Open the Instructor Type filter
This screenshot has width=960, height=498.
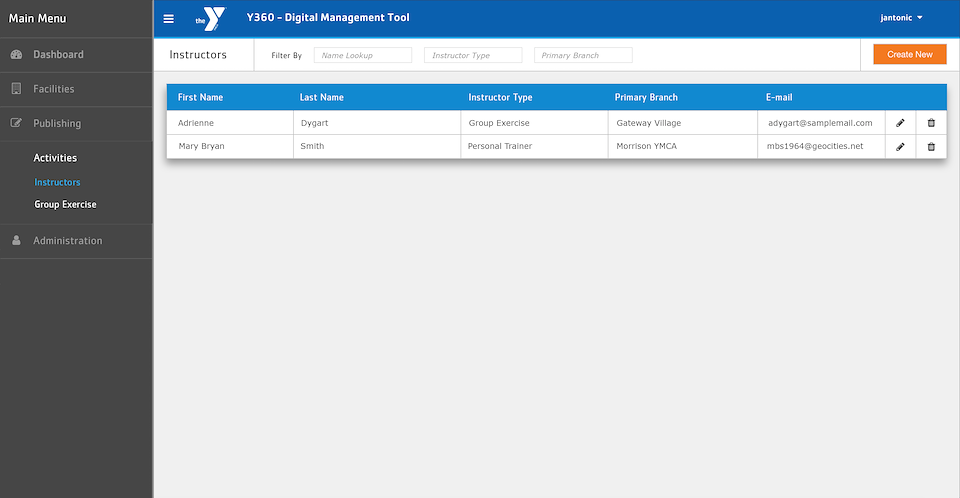(473, 55)
